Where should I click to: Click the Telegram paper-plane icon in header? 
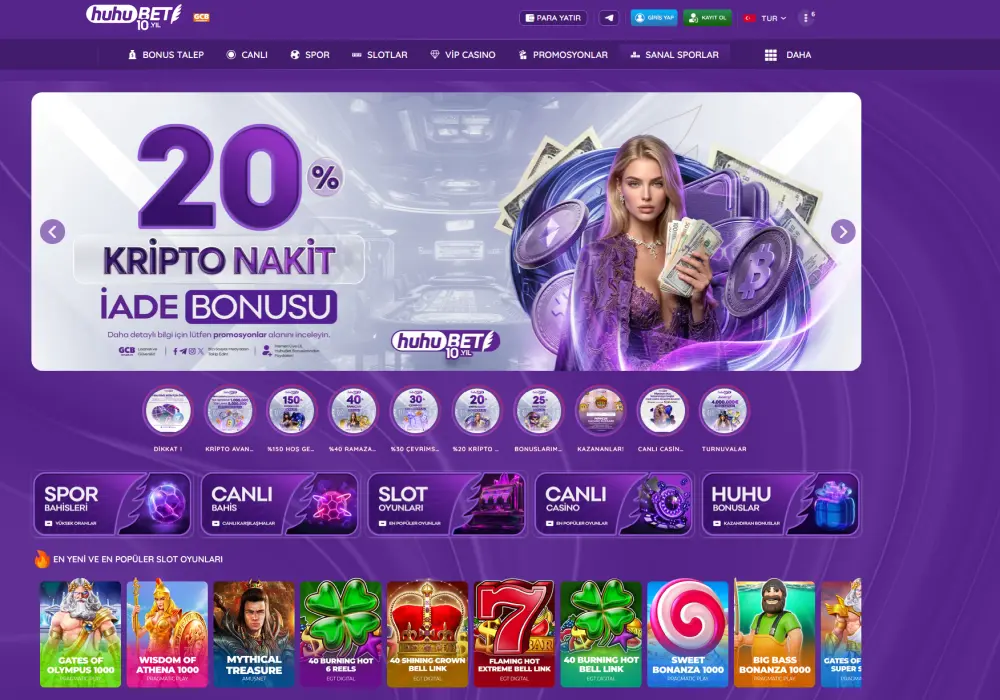[608, 18]
